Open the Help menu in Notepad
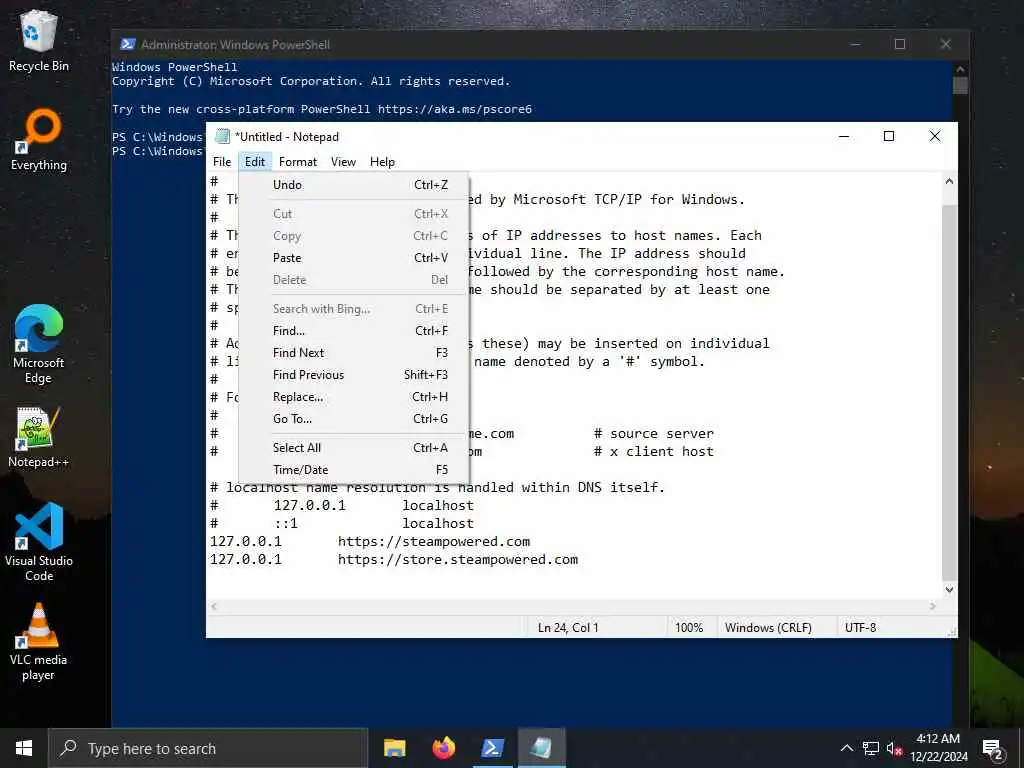 (382, 162)
